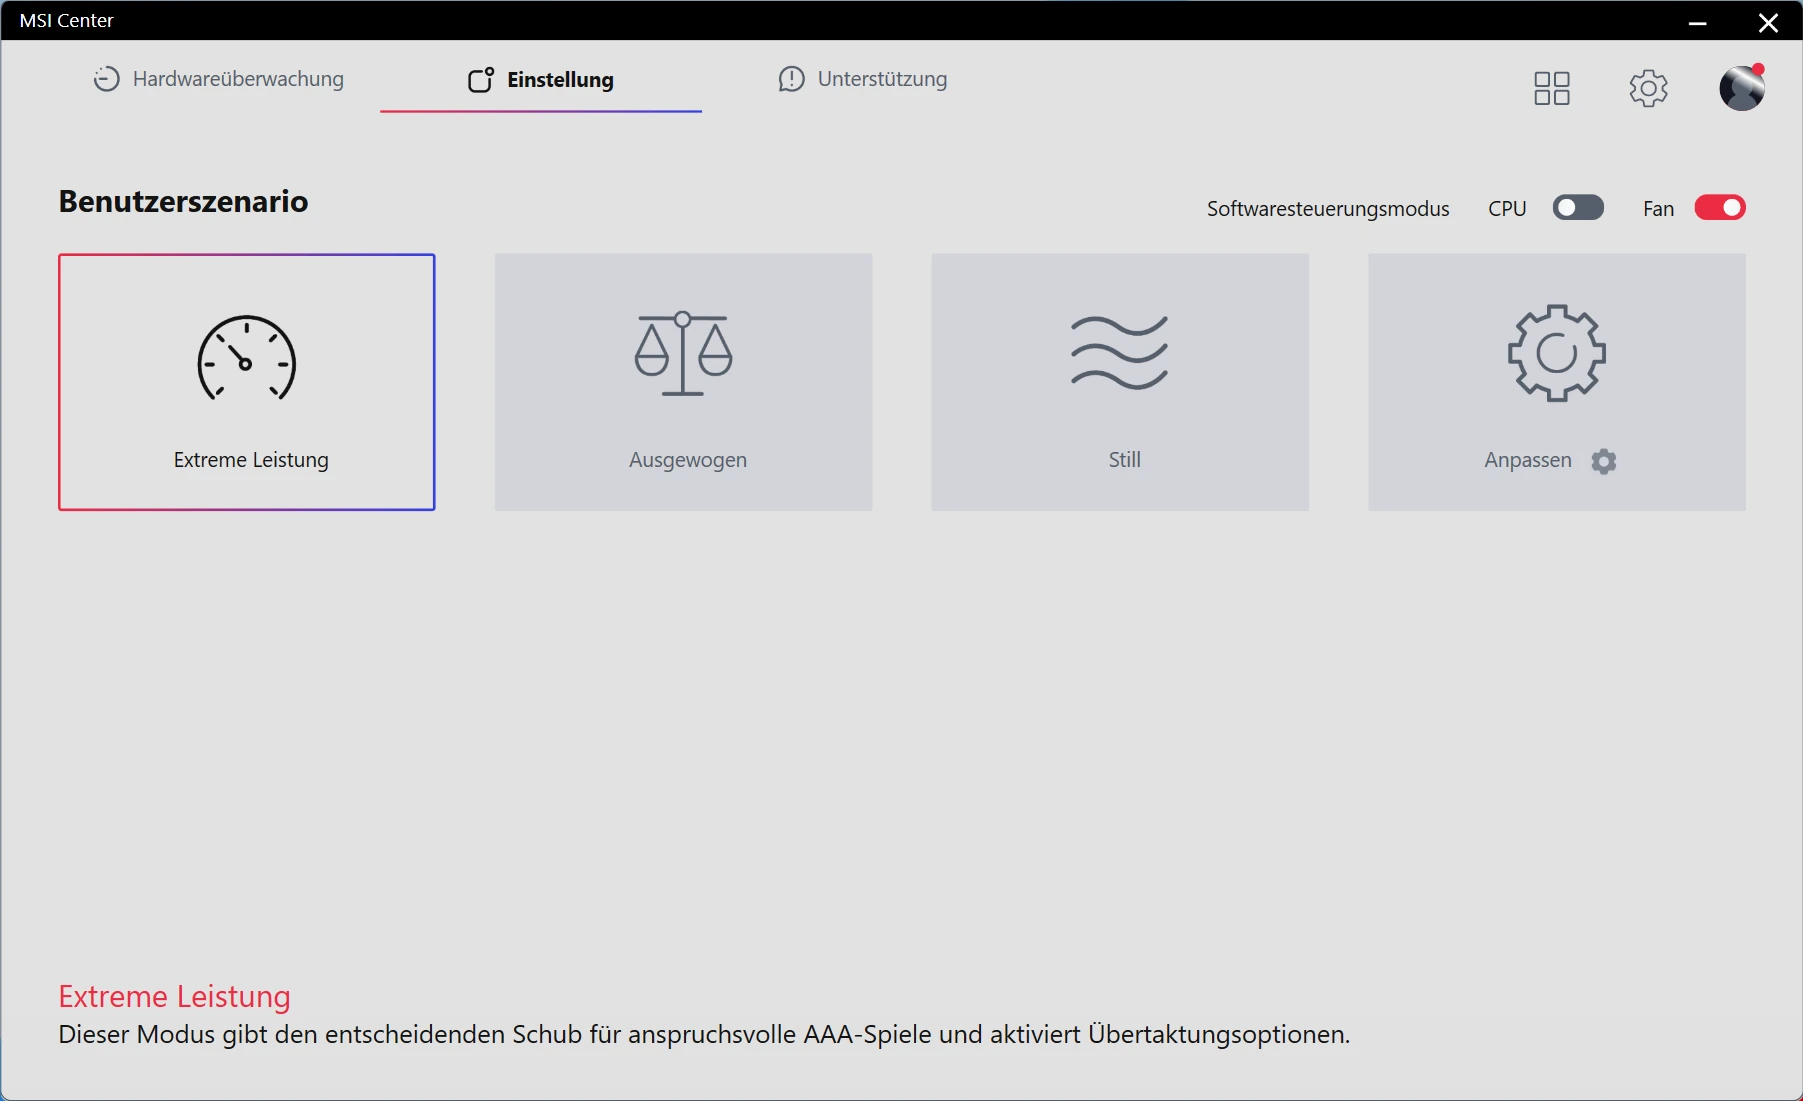Open the small settings cog beside Anpassen label
Image resolution: width=1803 pixels, height=1101 pixels.
tap(1604, 461)
